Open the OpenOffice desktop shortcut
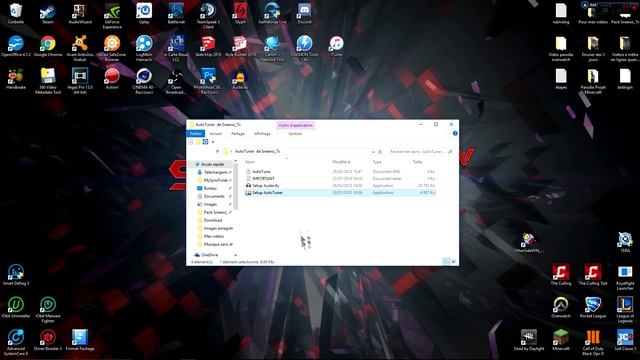Screen dimensions: 640x360 (16, 46)
